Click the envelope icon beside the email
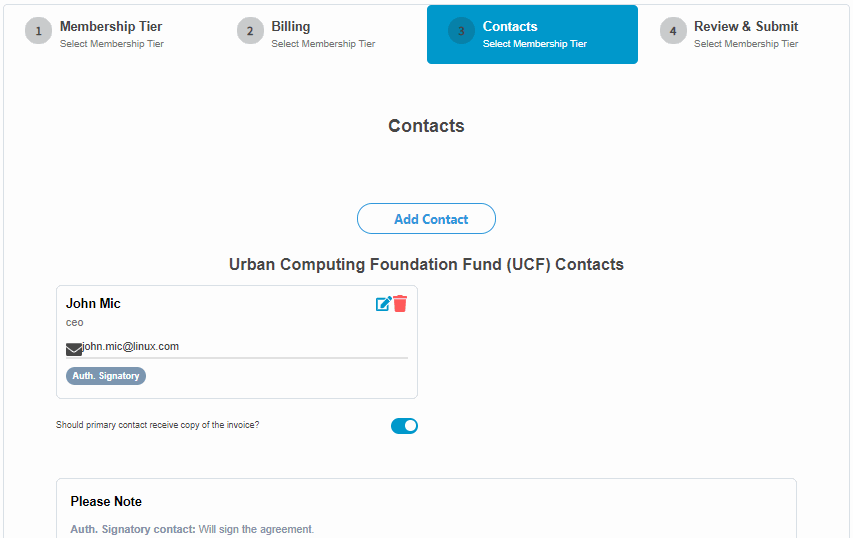853x538 pixels. click(x=74, y=349)
